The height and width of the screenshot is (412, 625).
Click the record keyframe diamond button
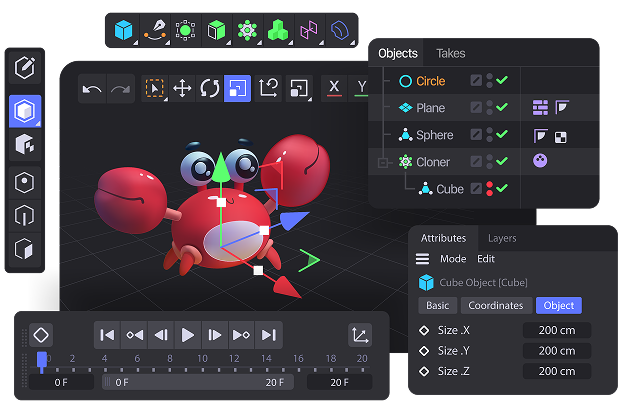pyautogui.click(x=41, y=335)
